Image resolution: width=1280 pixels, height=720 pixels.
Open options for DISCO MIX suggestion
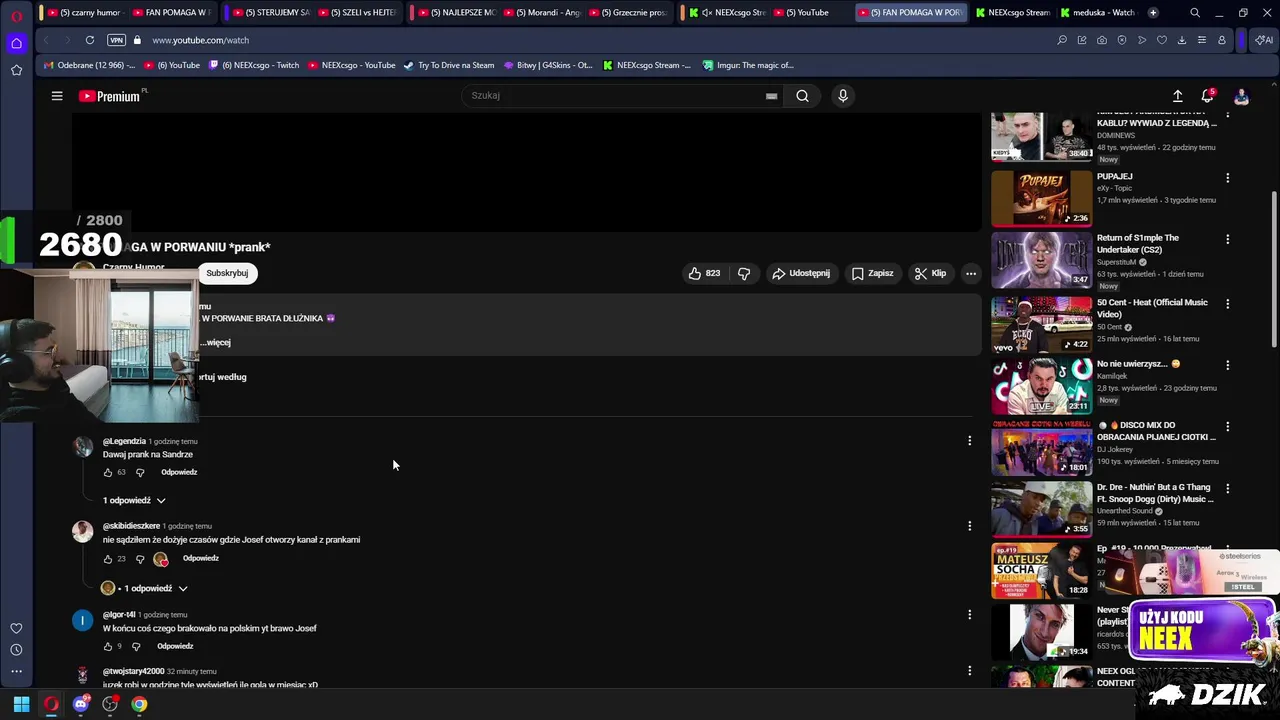click(1227, 427)
